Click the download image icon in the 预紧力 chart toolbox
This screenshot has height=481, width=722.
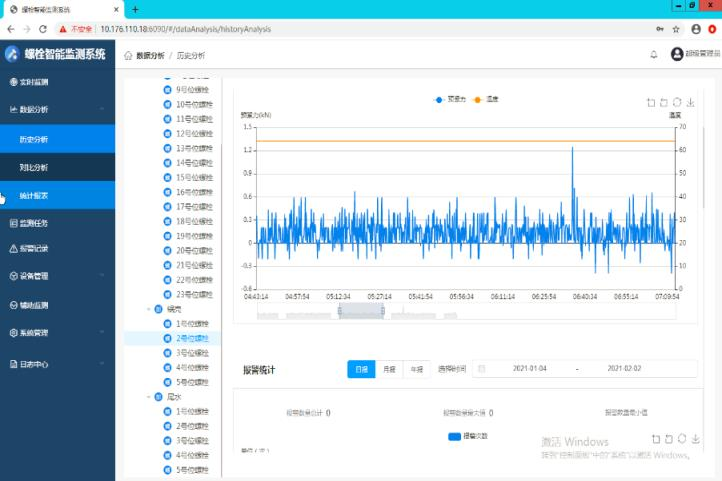coord(690,103)
